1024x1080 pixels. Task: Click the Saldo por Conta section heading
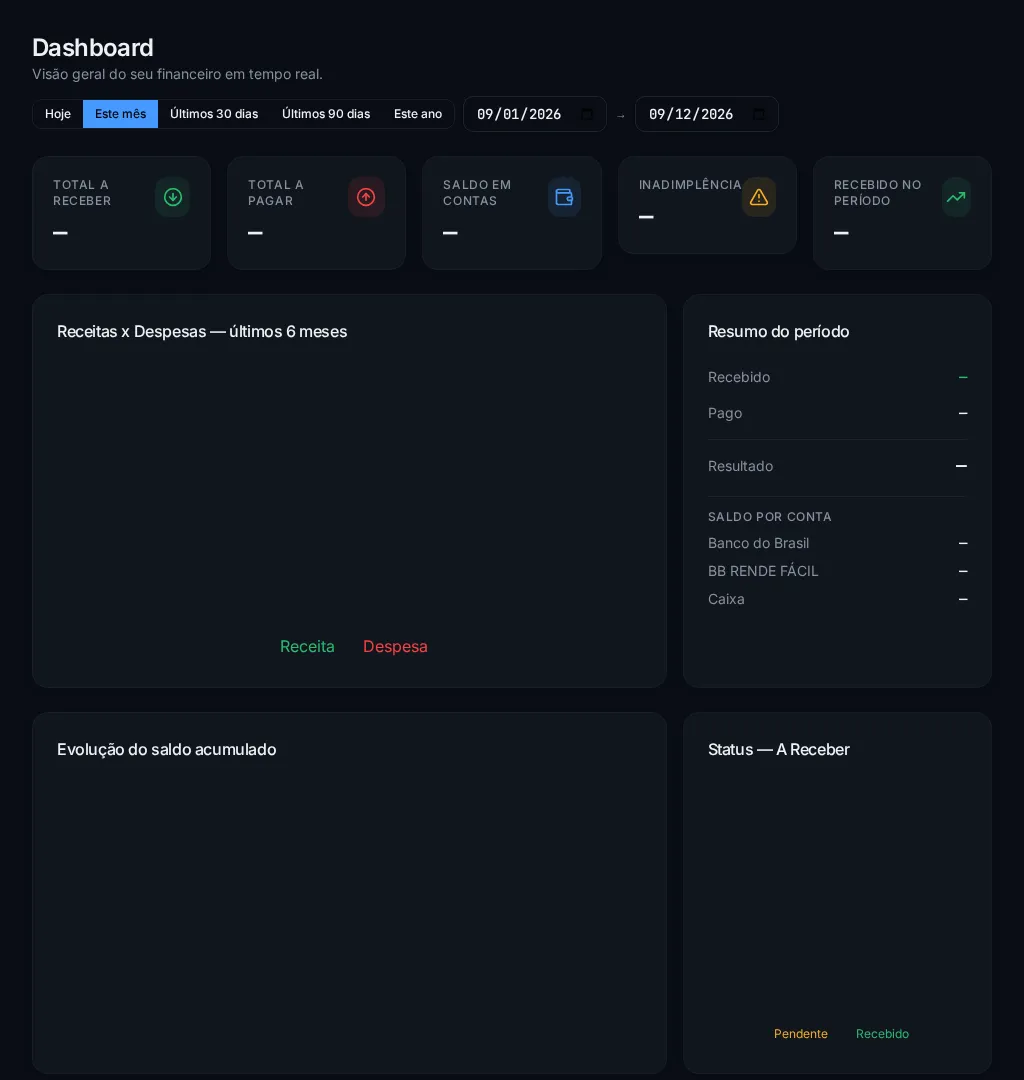[769, 517]
